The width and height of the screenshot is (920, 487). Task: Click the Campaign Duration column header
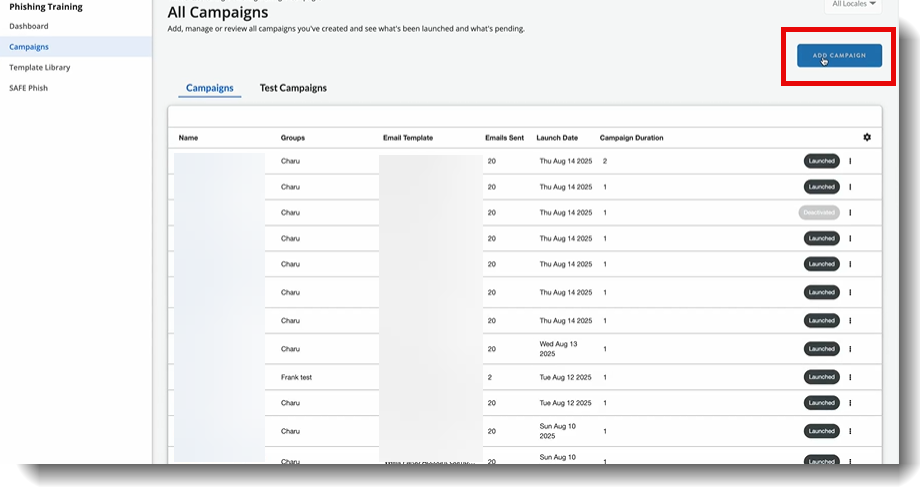(631, 138)
